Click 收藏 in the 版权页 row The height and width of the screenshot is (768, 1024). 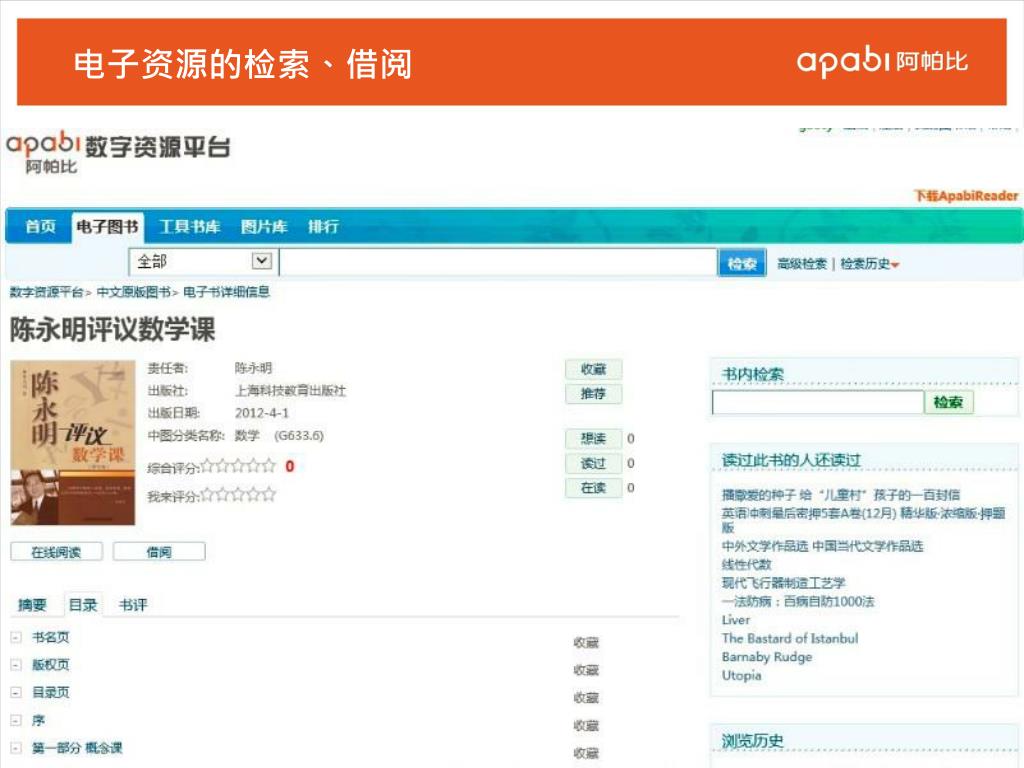coord(586,670)
